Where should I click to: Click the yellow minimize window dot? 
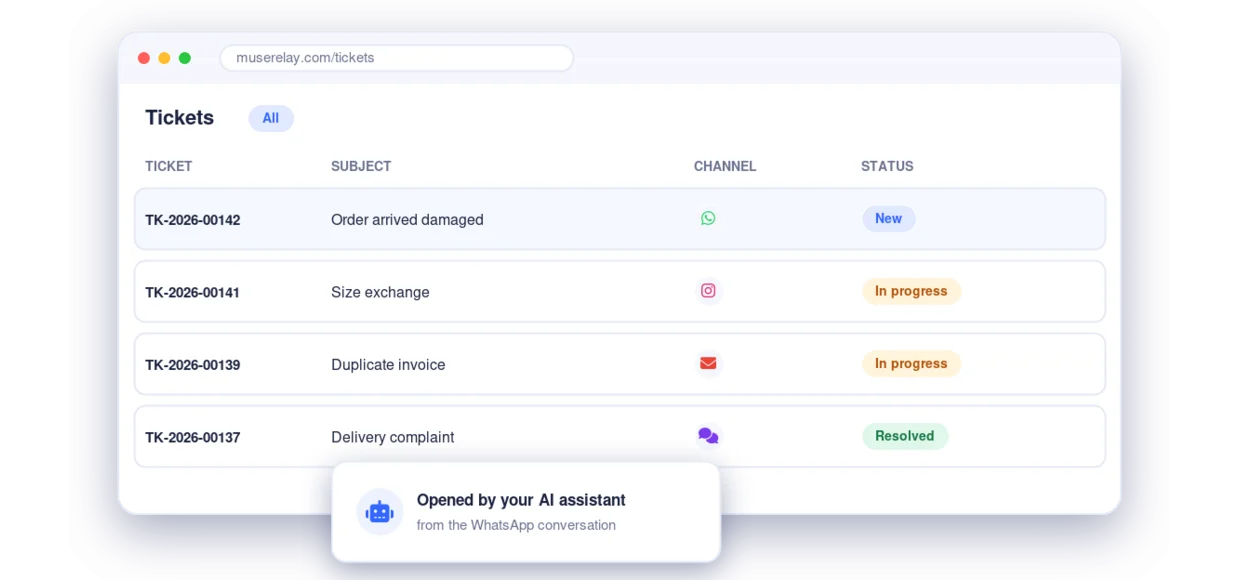pos(164,58)
